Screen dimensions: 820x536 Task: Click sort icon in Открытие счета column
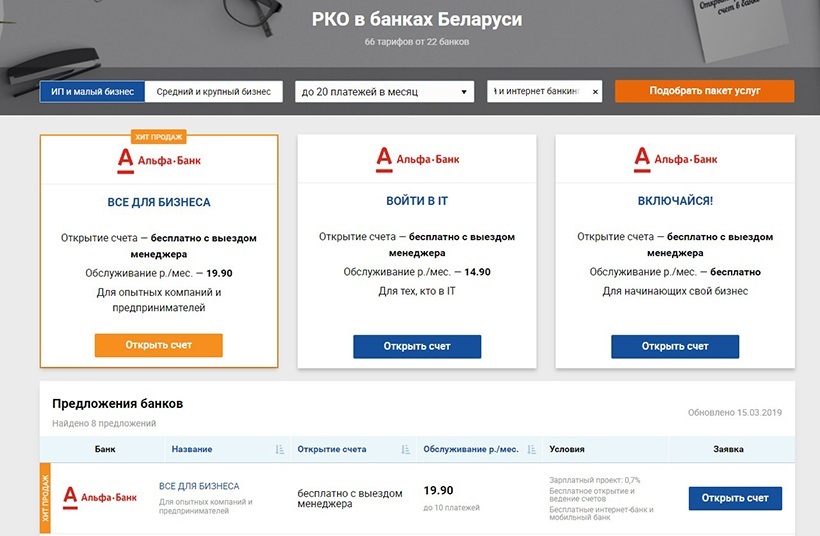coord(405,450)
